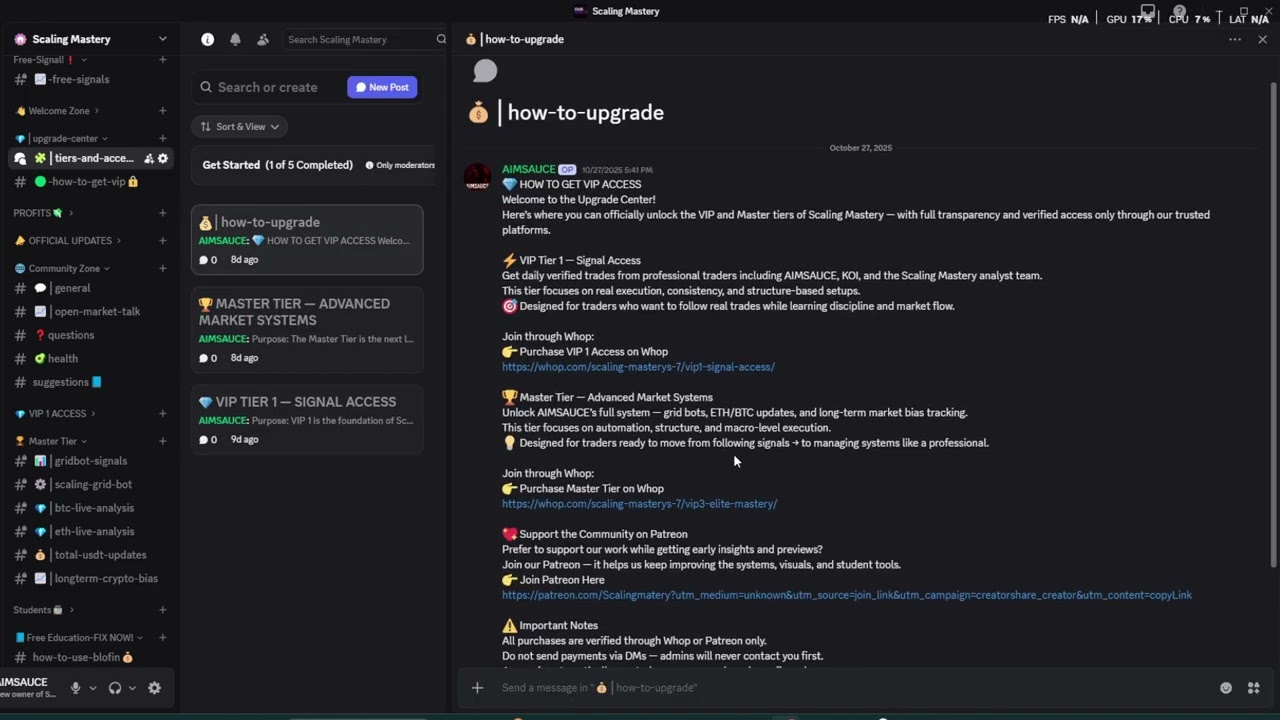
Task: Click AIMSAUCE avatar in the post
Action: pos(478,177)
